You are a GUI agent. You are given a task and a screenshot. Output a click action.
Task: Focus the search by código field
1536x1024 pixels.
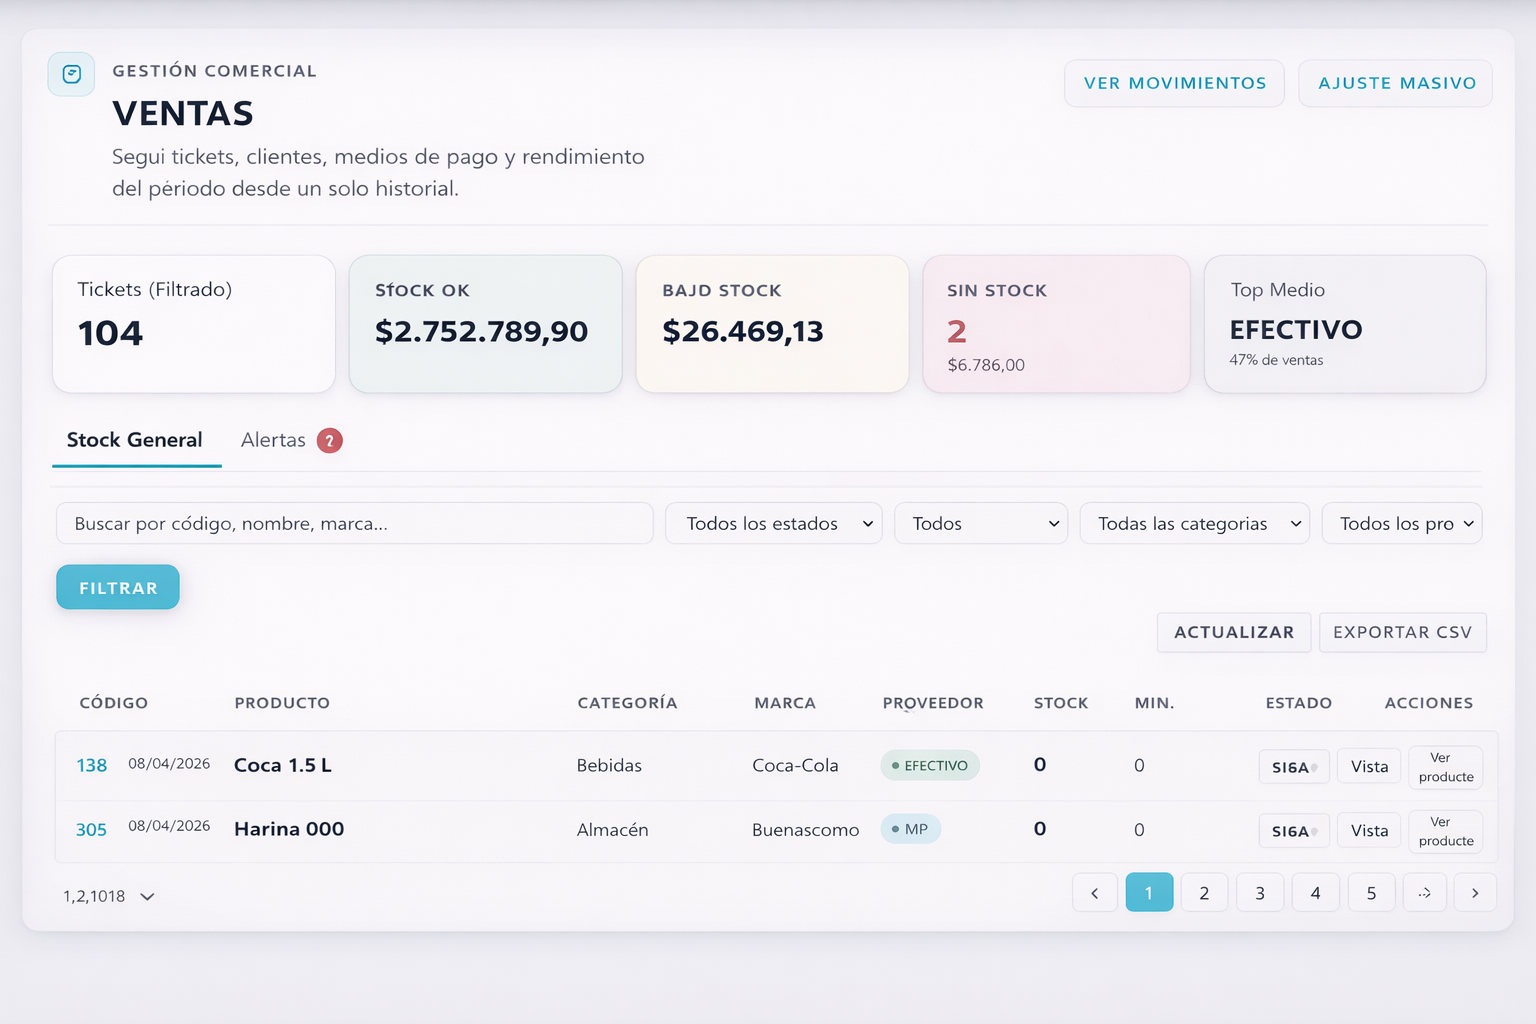coord(355,523)
